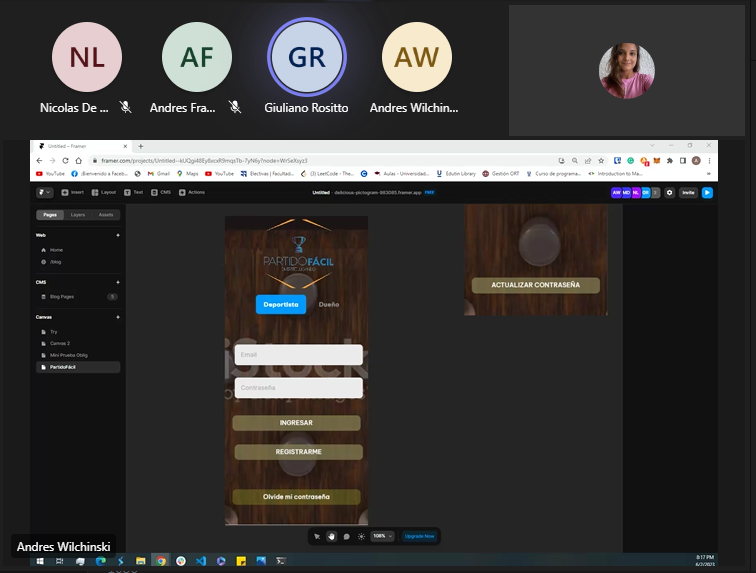Click the participant video thumbnail photo
This screenshot has height=573, width=756.
click(x=627, y=71)
